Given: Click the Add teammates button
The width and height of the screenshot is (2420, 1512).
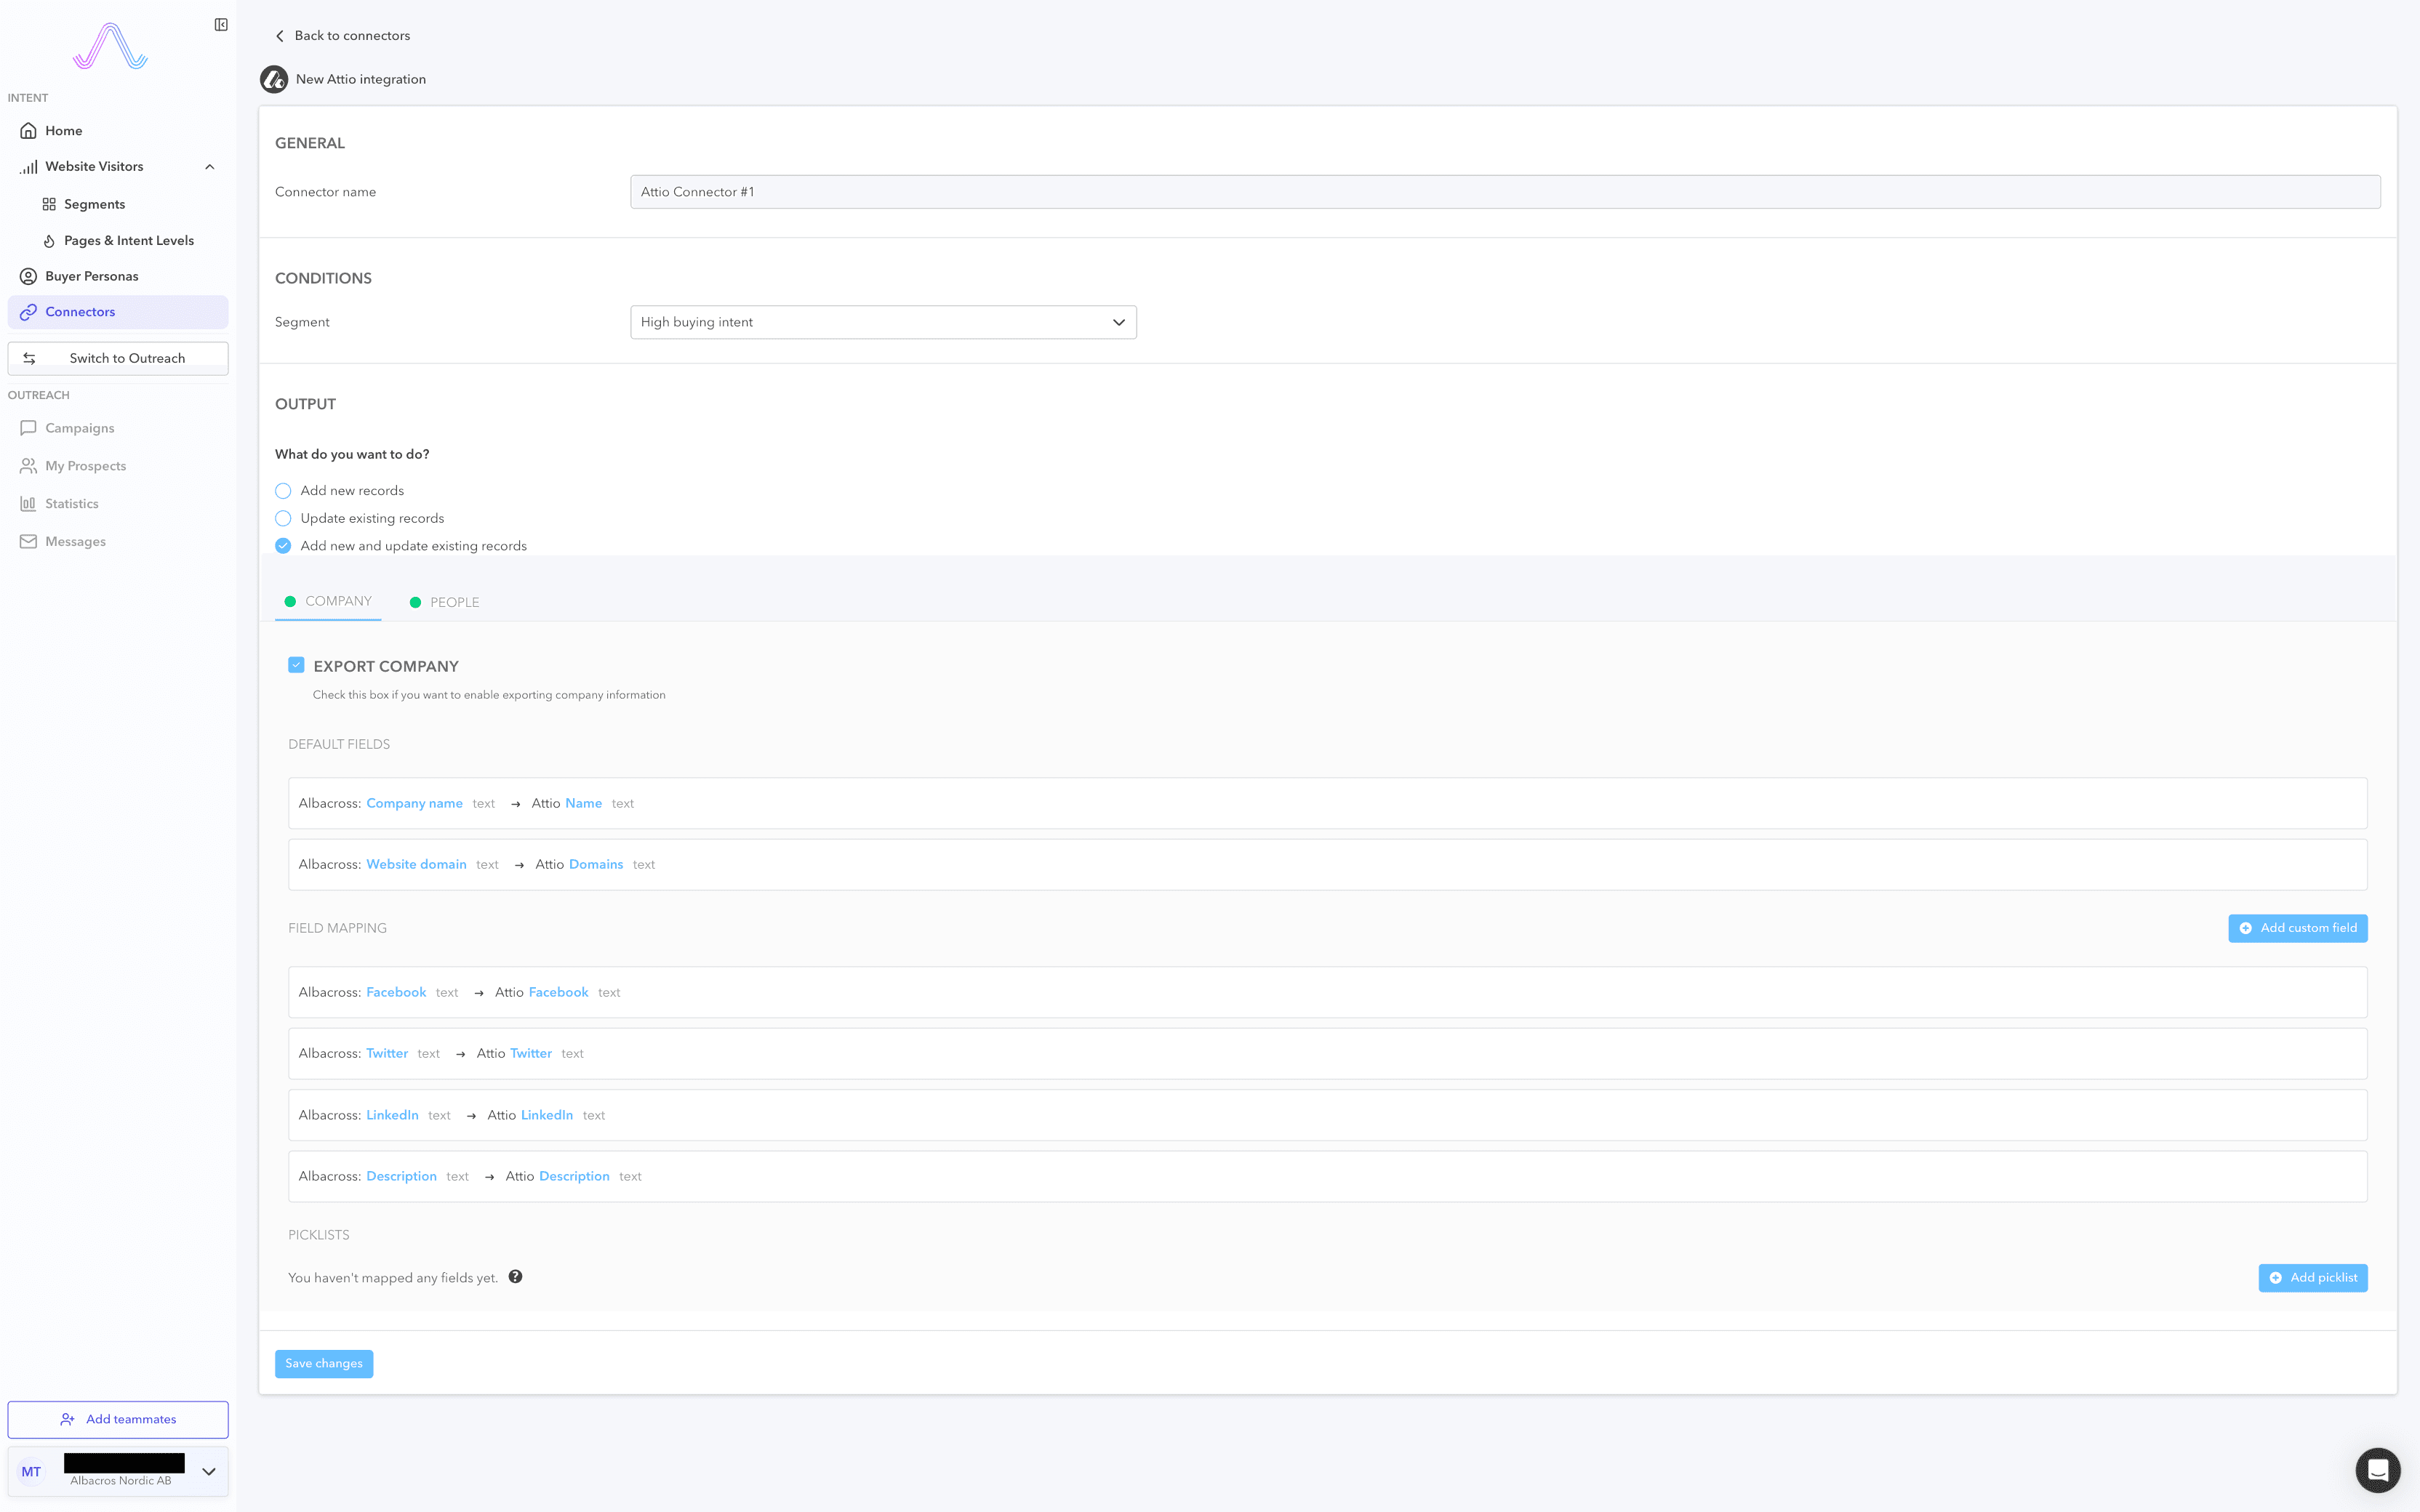Looking at the screenshot, I should [118, 1420].
